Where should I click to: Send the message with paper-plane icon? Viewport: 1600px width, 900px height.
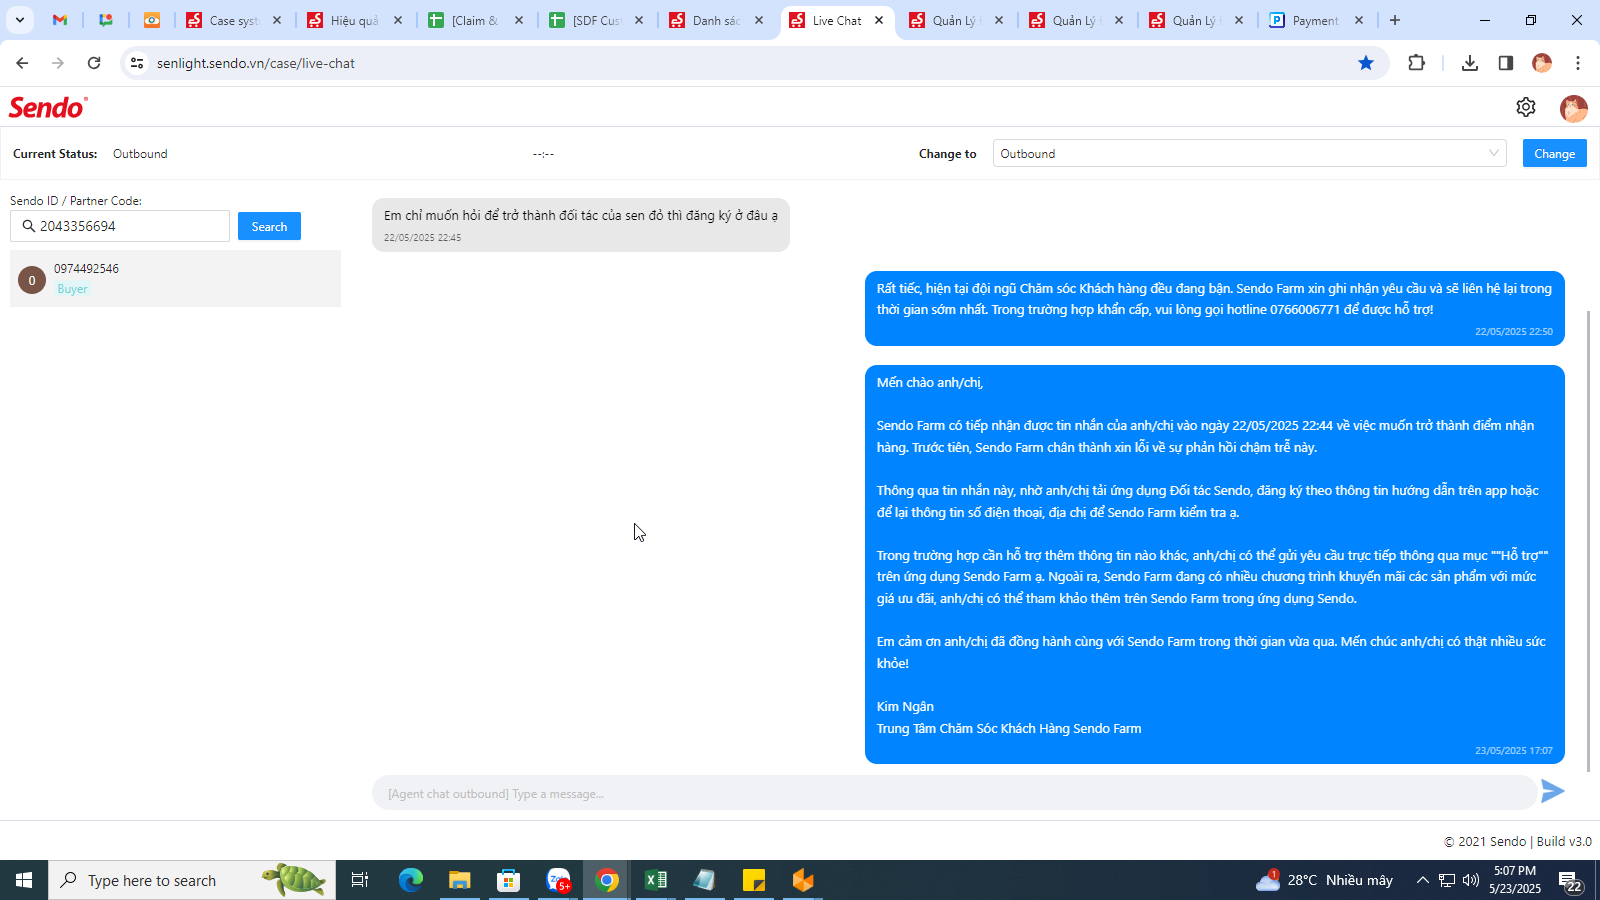[x=1552, y=791]
